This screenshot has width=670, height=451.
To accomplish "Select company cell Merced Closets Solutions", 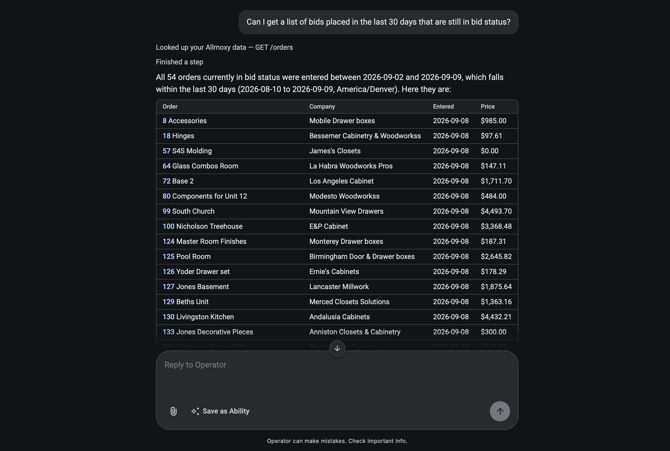I will [350, 302].
